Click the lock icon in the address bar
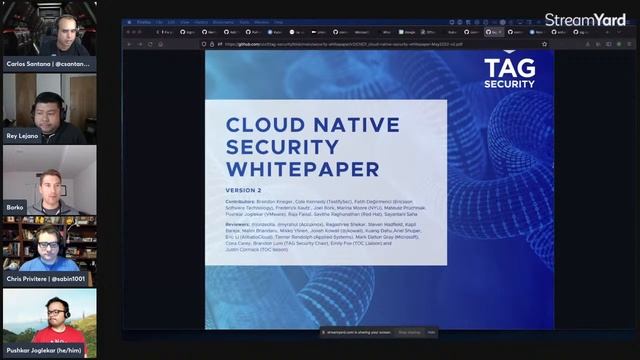This screenshot has width=640, height=360. 212,44
